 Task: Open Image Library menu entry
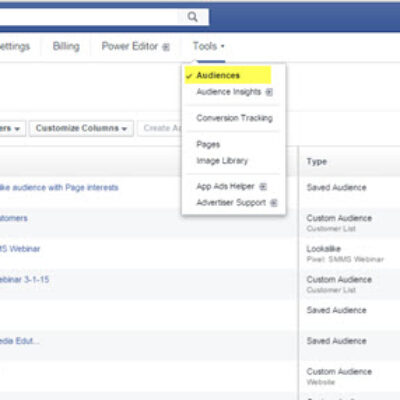click(x=222, y=161)
